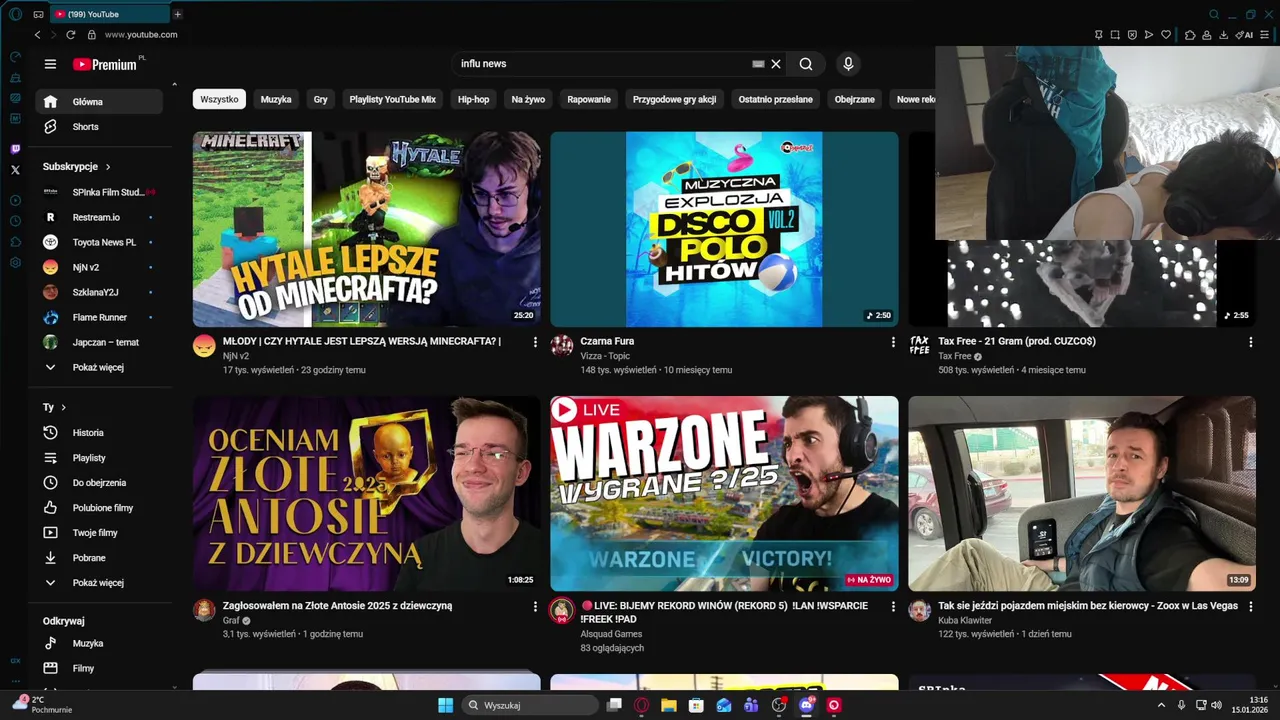
Task: Open Historia in the sidebar
Action: 98,433
